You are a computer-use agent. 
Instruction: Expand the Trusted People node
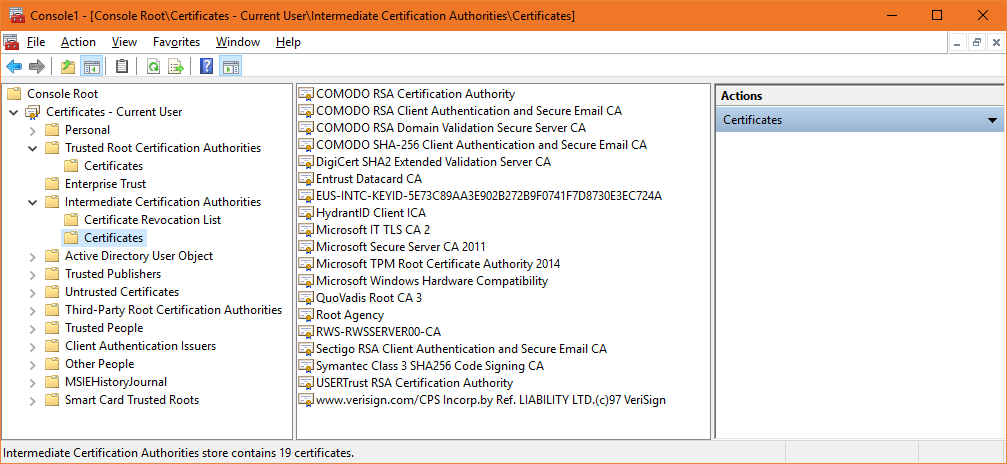click(x=33, y=328)
